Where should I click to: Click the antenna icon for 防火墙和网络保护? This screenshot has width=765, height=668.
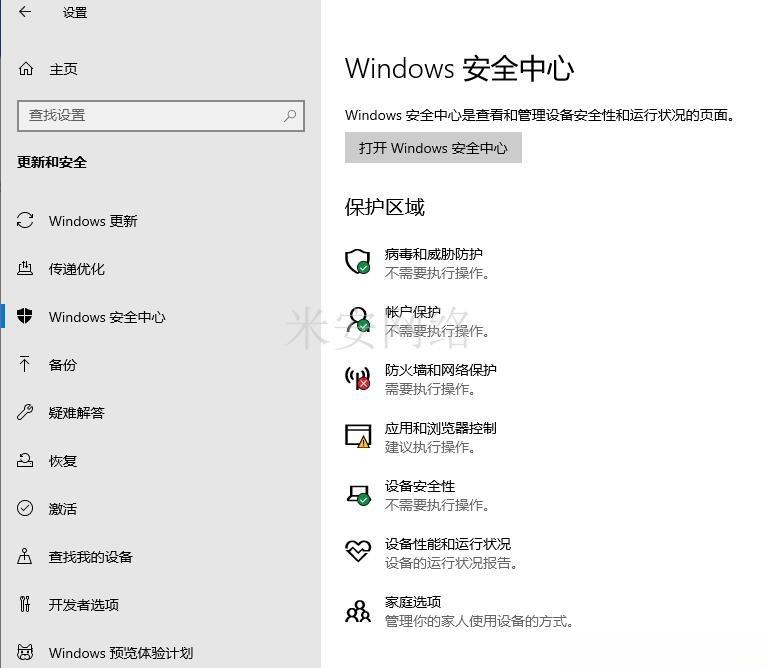(358, 378)
